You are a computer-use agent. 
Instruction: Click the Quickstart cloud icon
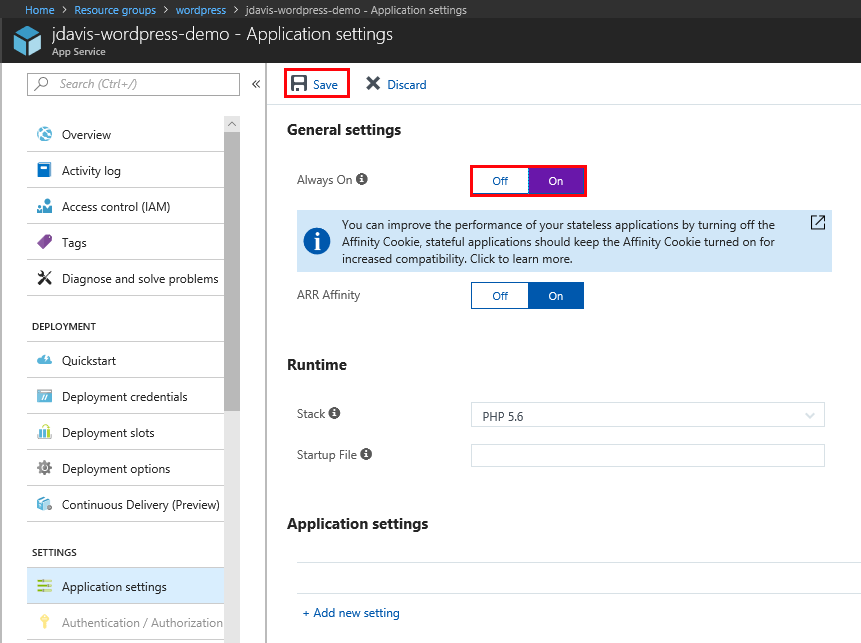pyautogui.click(x=44, y=360)
